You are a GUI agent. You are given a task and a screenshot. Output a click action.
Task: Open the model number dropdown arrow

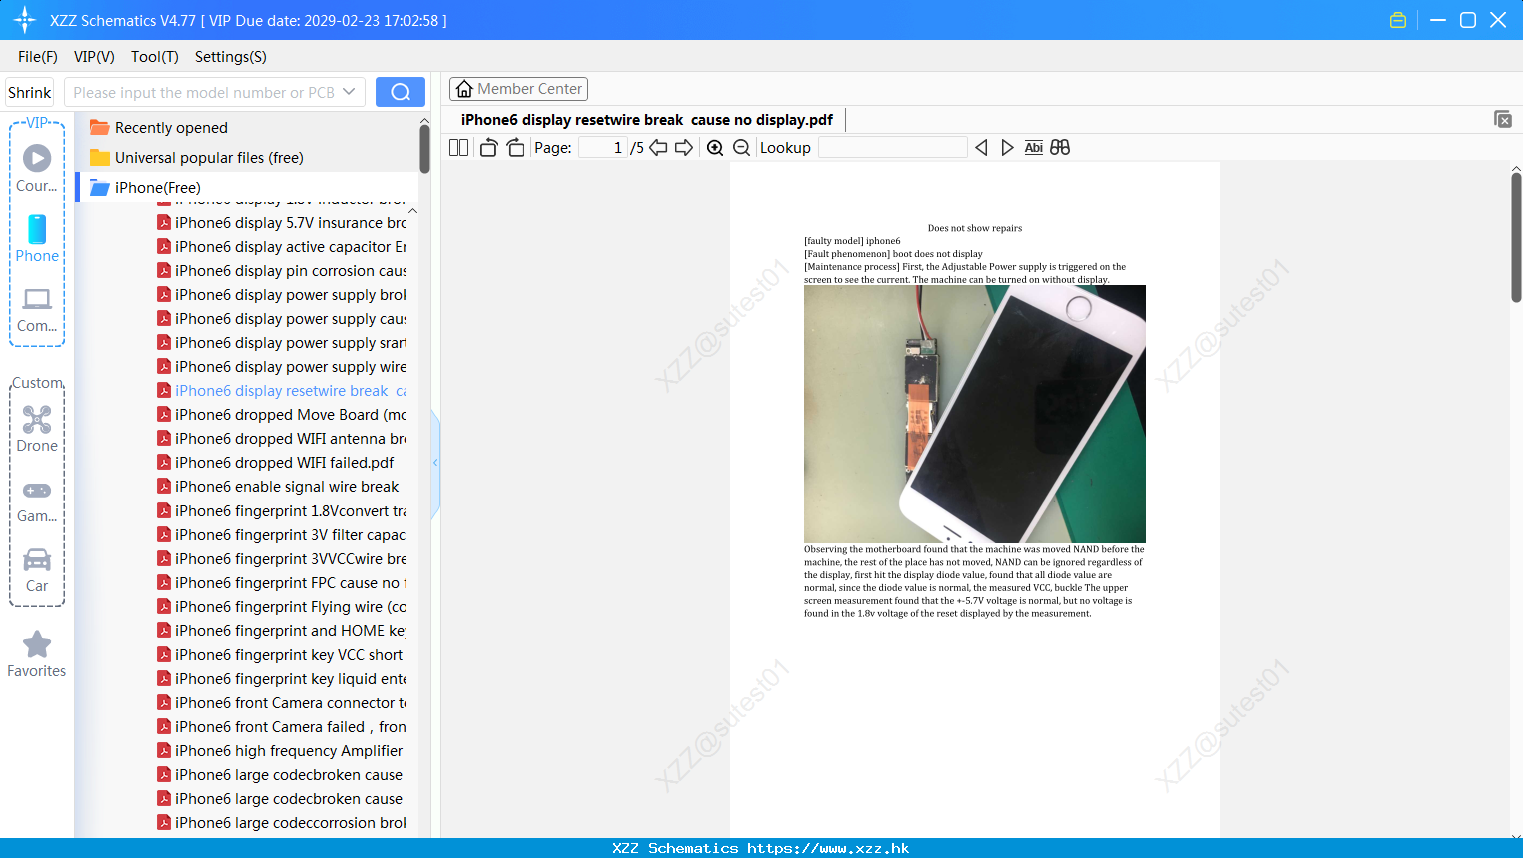click(x=349, y=92)
